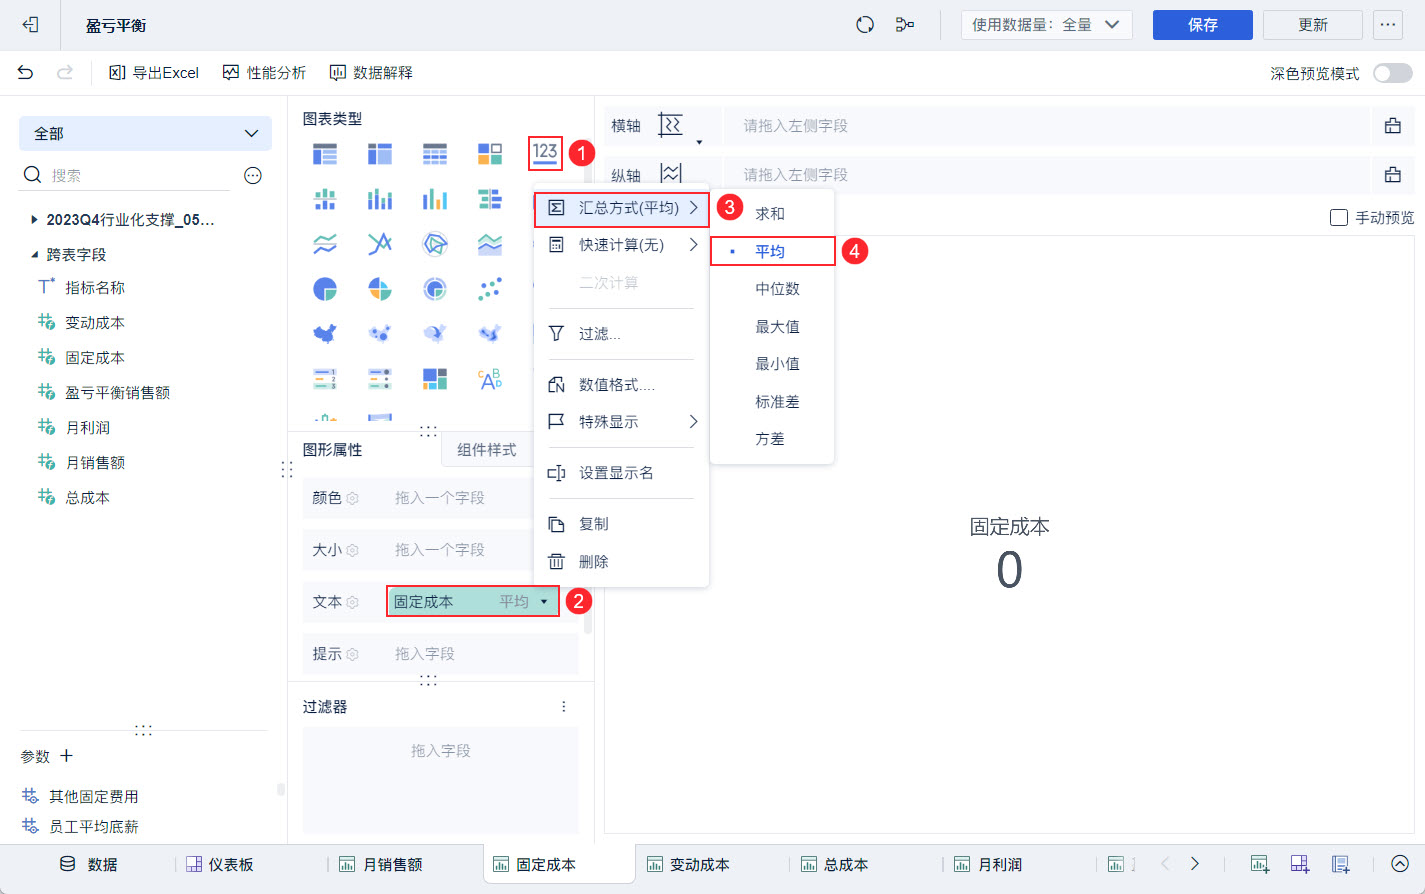The width and height of the screenshot is (1425, 894).
Task: Select the rose pie chart type icon
Action: pyautogui.click(x=380, y=289)
